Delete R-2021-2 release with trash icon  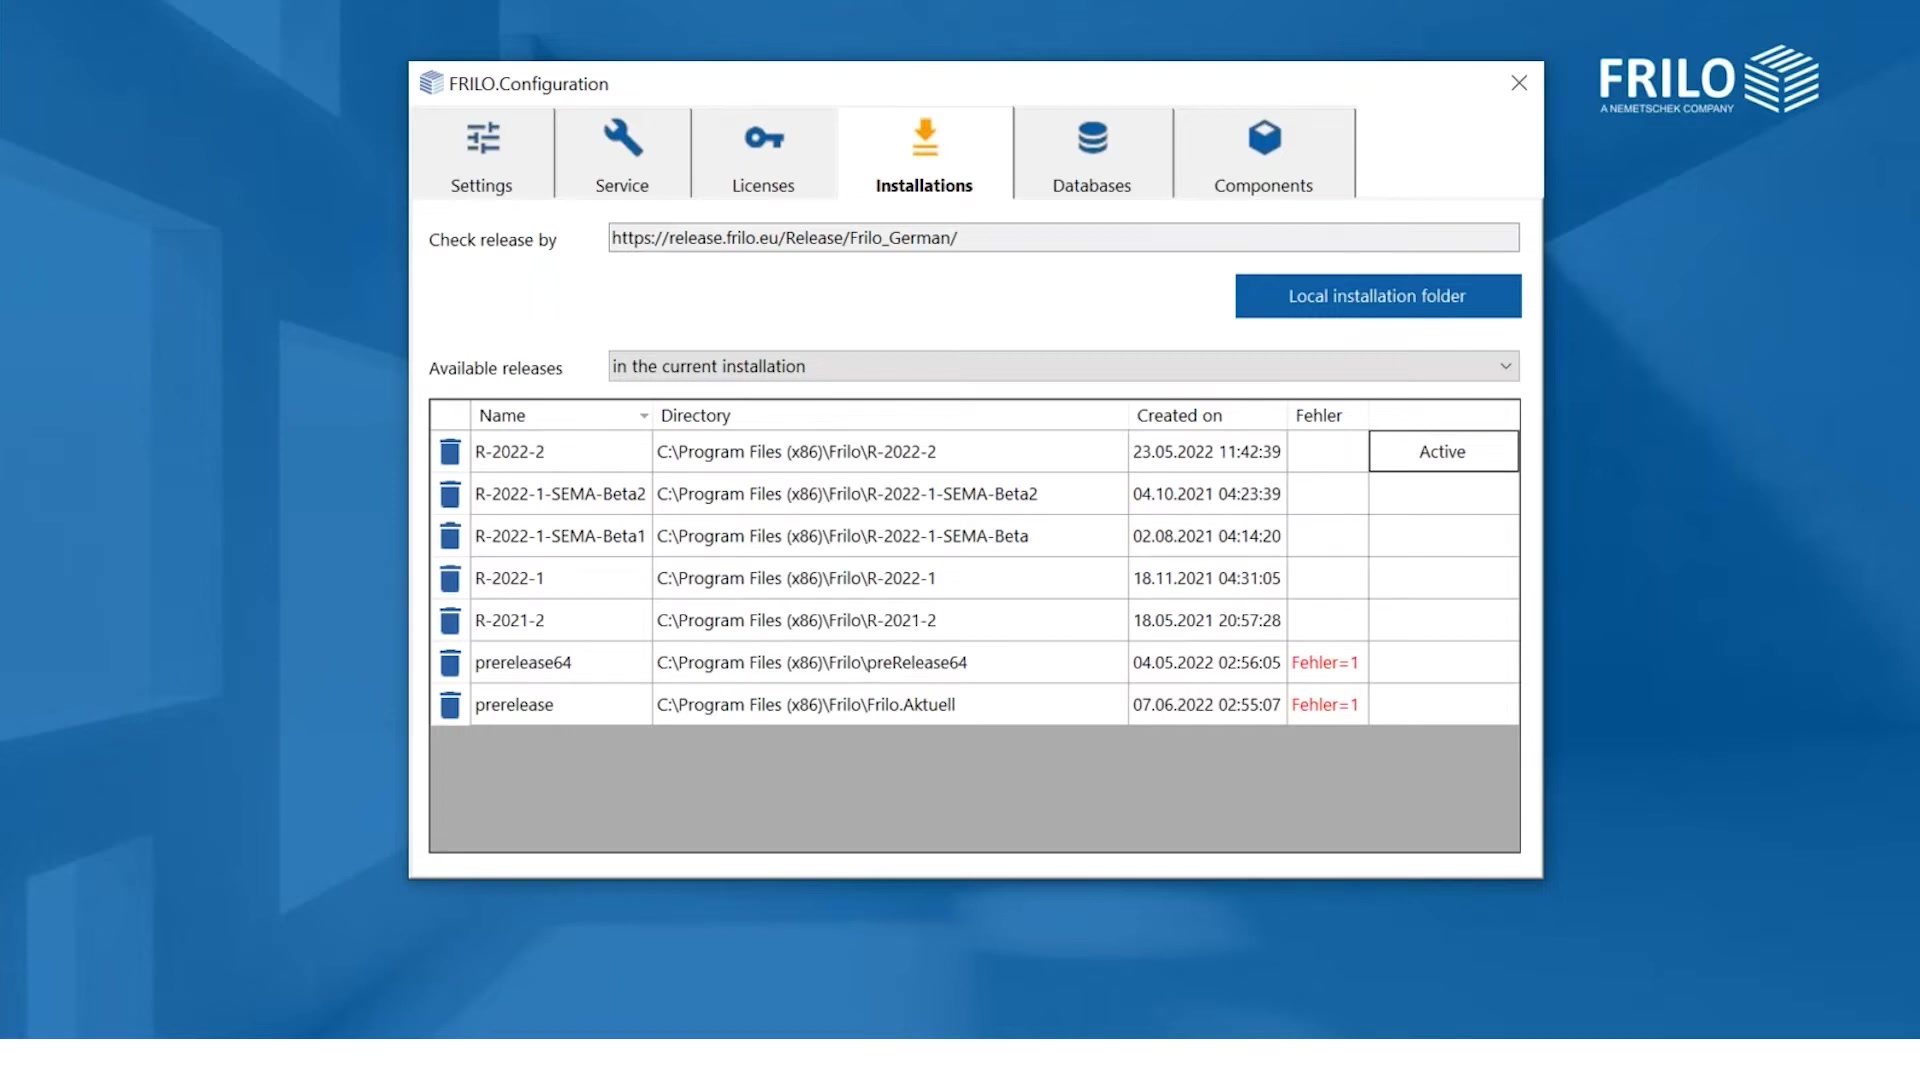450,621
